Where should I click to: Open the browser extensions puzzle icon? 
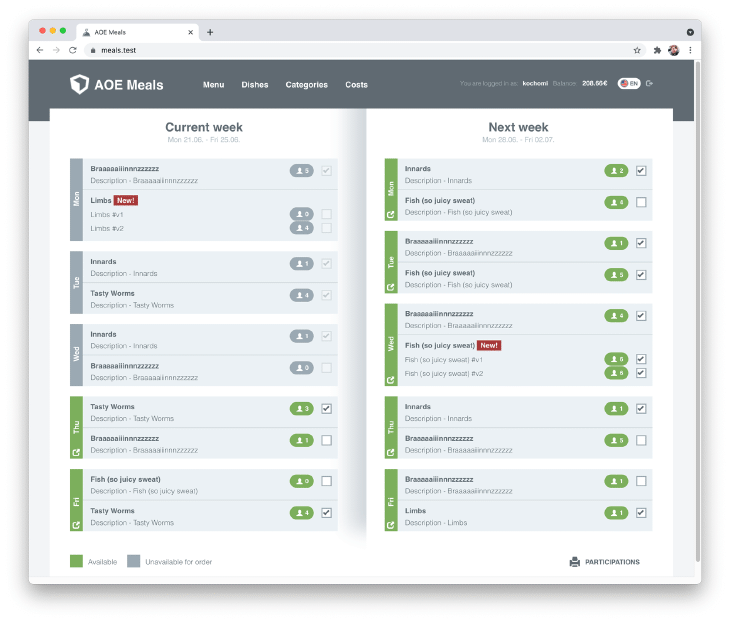657,50
